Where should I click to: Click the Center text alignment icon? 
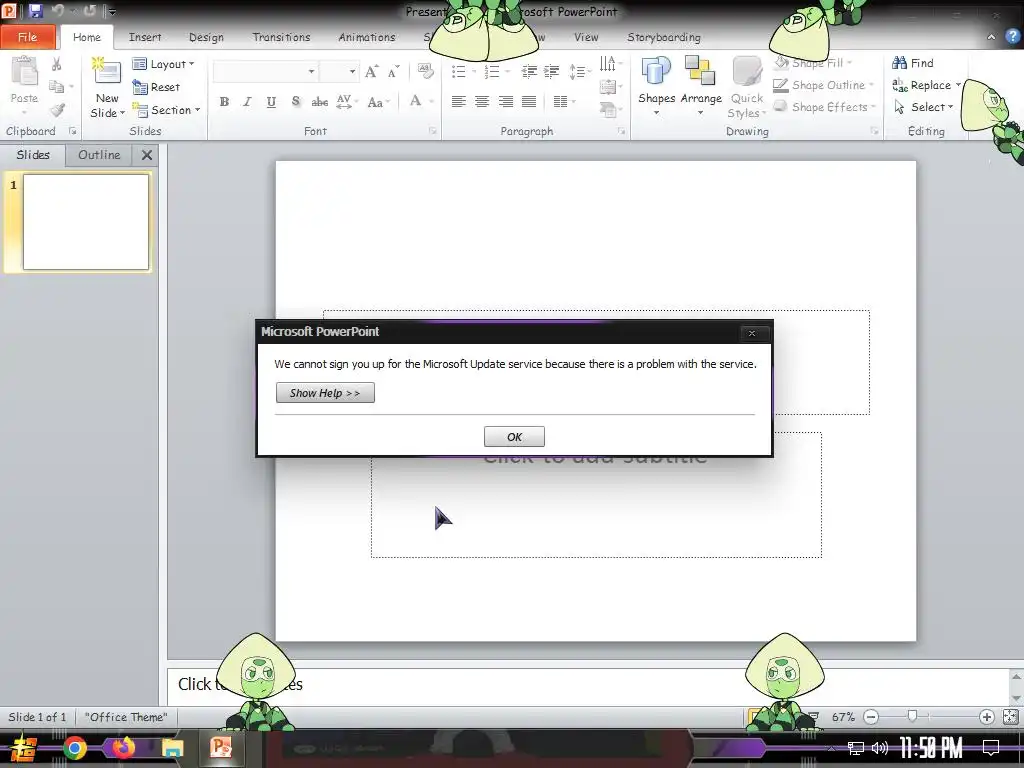(482, 101)
